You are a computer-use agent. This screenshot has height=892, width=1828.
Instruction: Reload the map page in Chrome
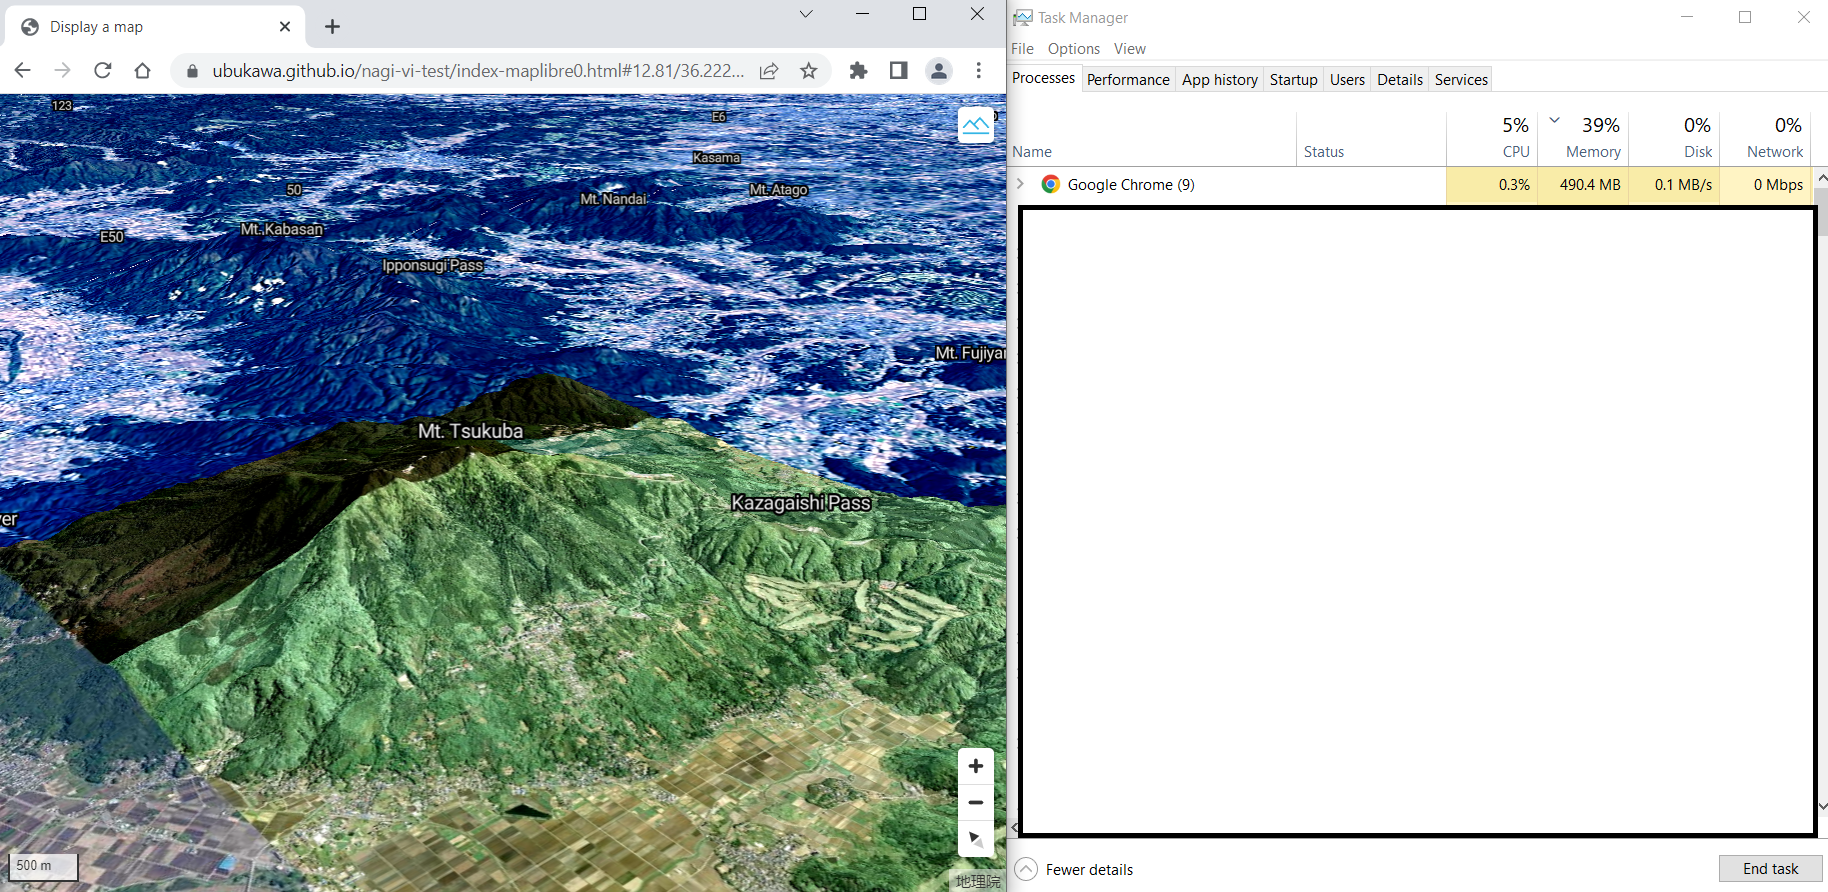point(102,70)
